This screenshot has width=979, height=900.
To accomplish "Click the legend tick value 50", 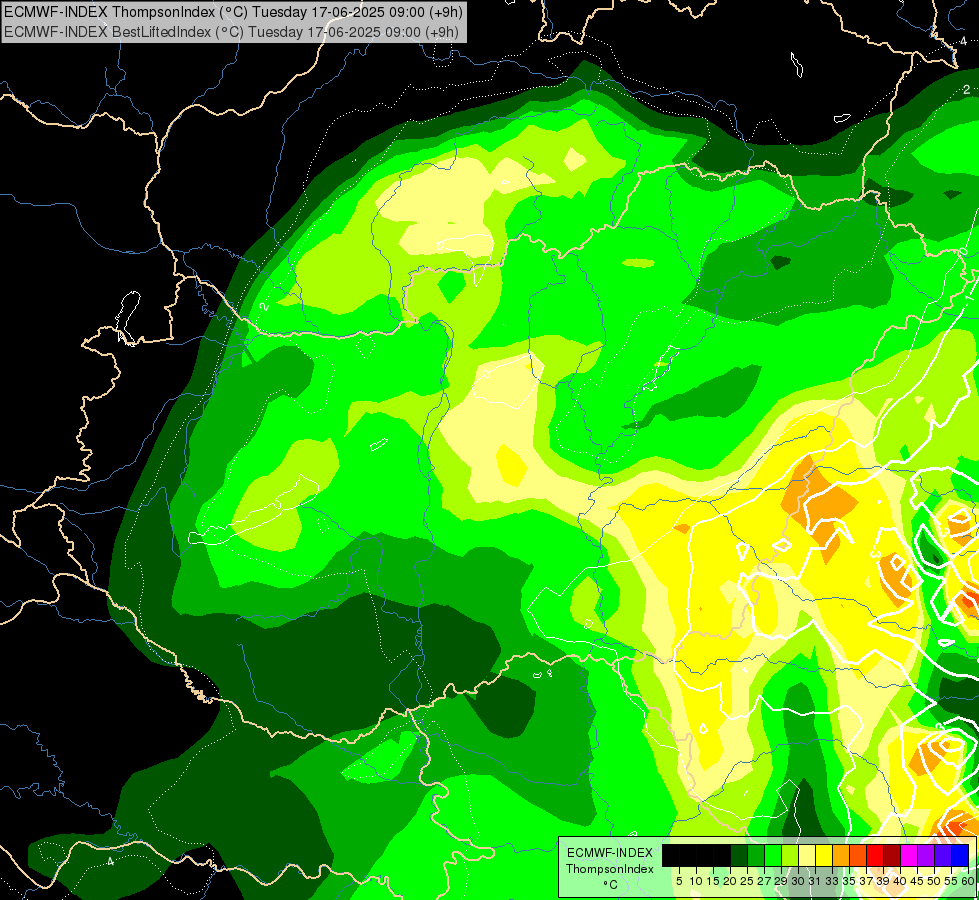I will coord(935,881).
